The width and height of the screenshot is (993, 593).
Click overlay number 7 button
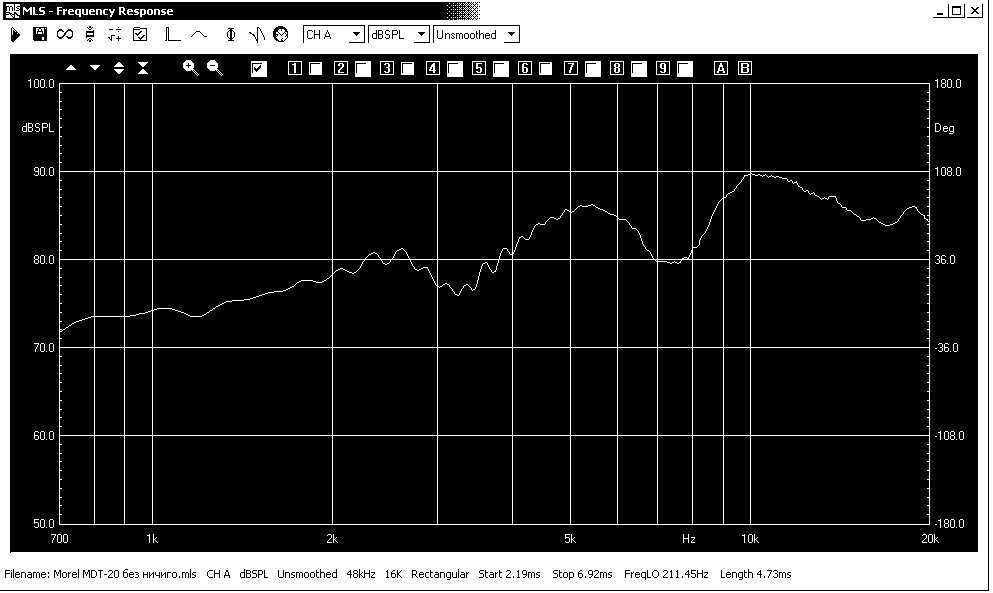(571, 68)
